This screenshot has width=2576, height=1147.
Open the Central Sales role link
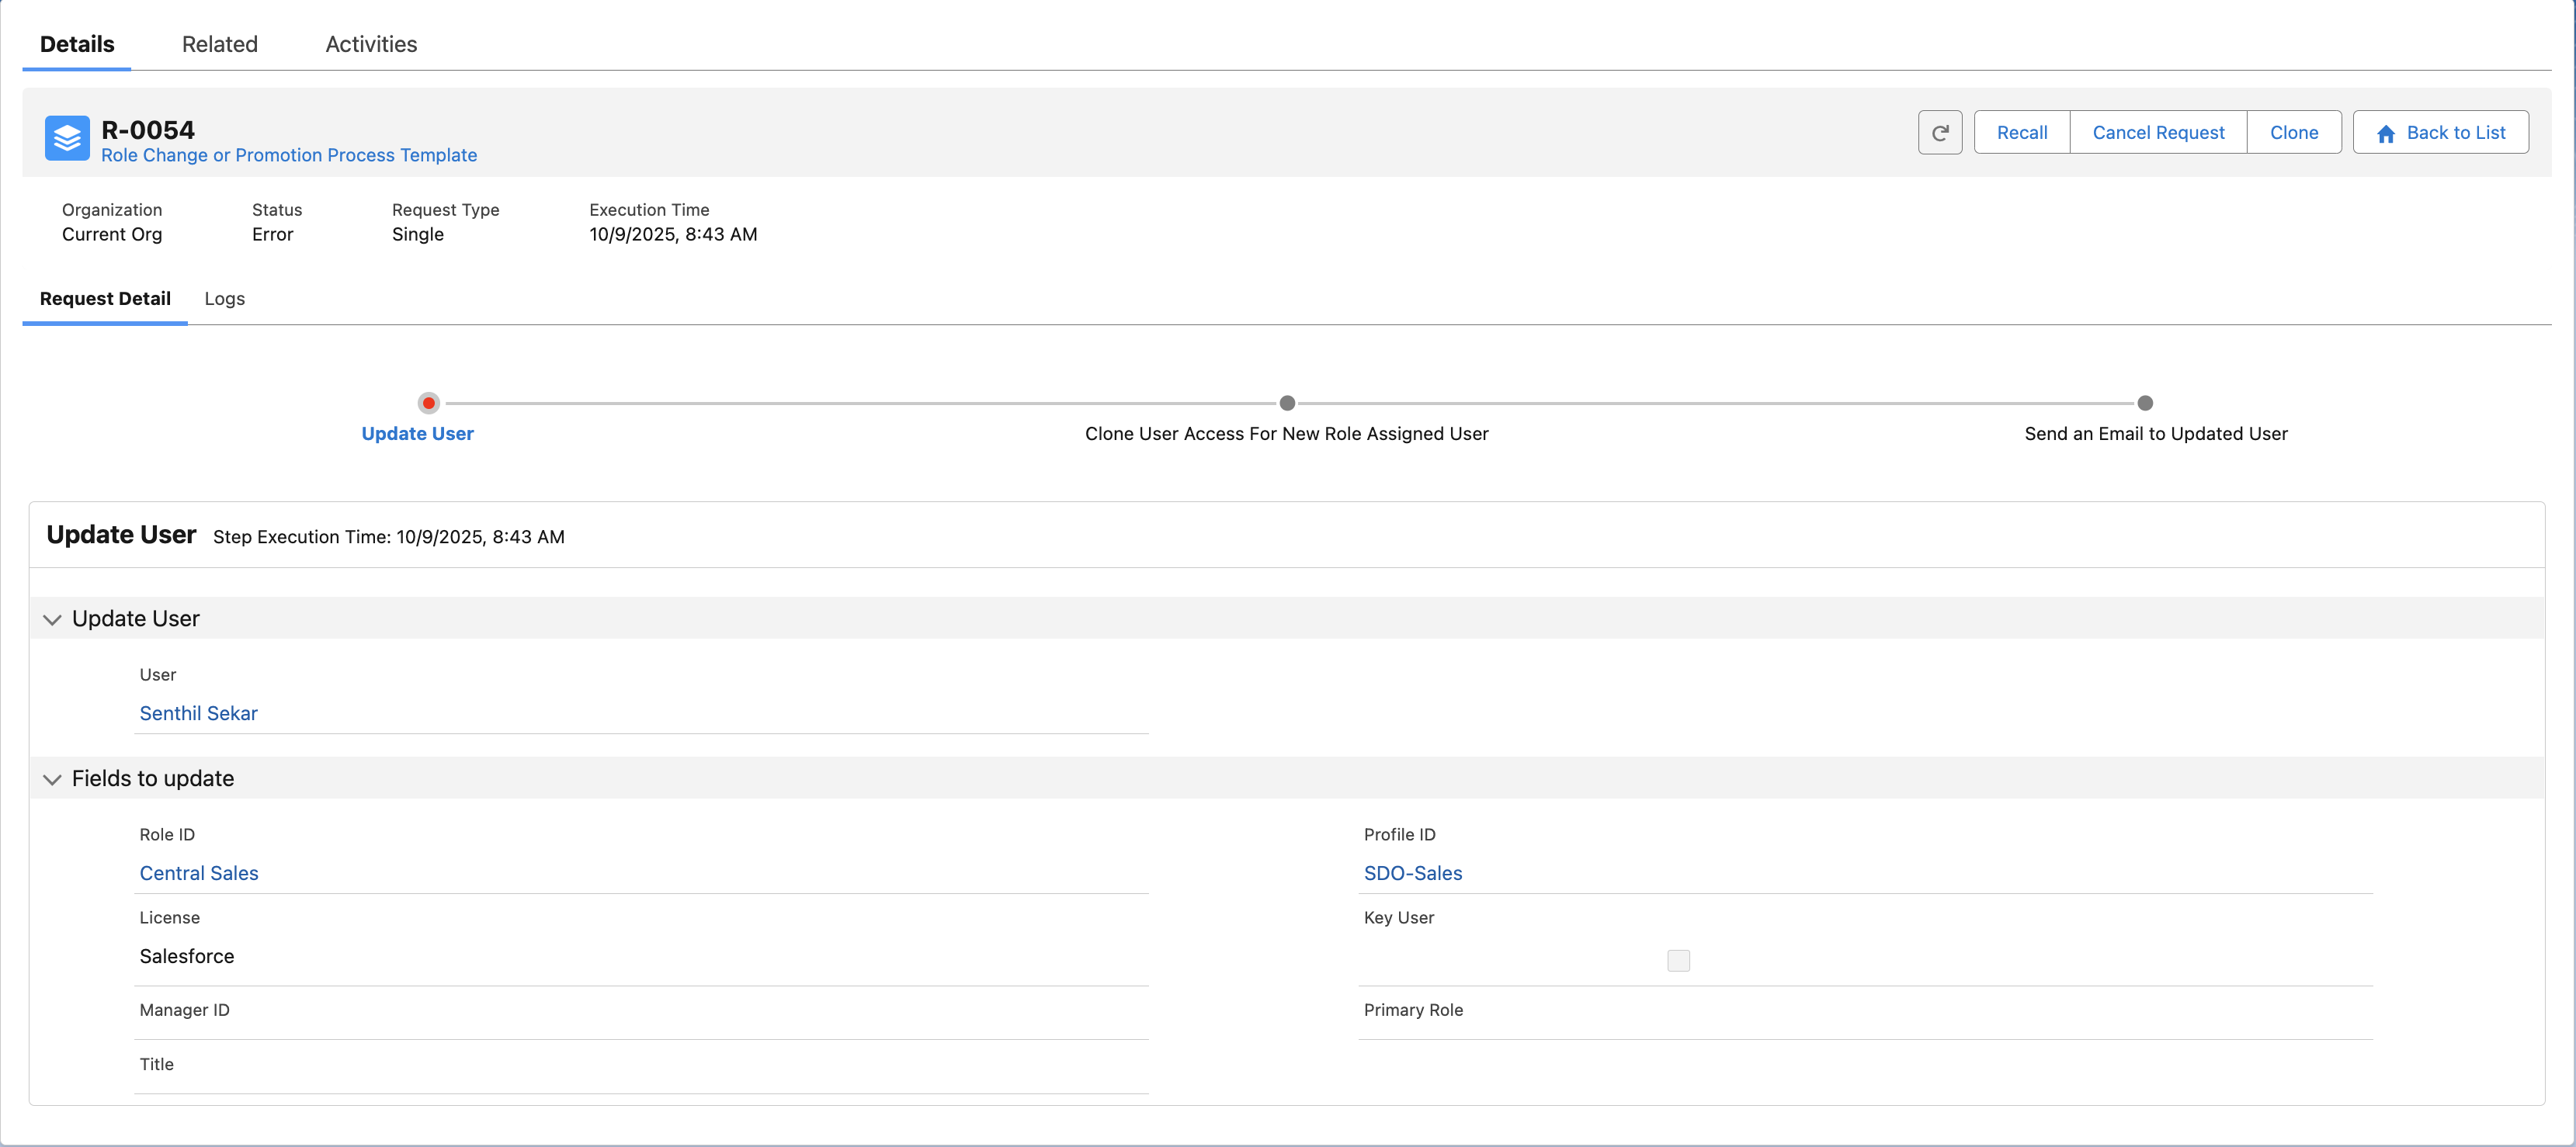click(199, 873)
